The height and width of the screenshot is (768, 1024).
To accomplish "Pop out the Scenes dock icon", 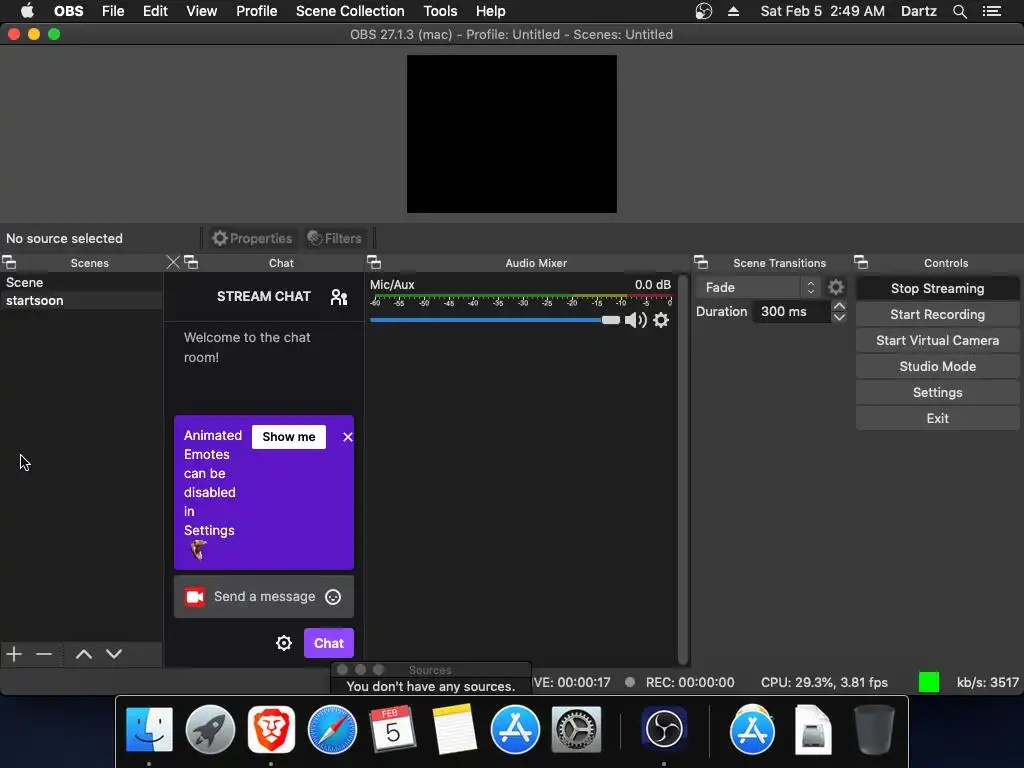I will (x=9, y=263).
